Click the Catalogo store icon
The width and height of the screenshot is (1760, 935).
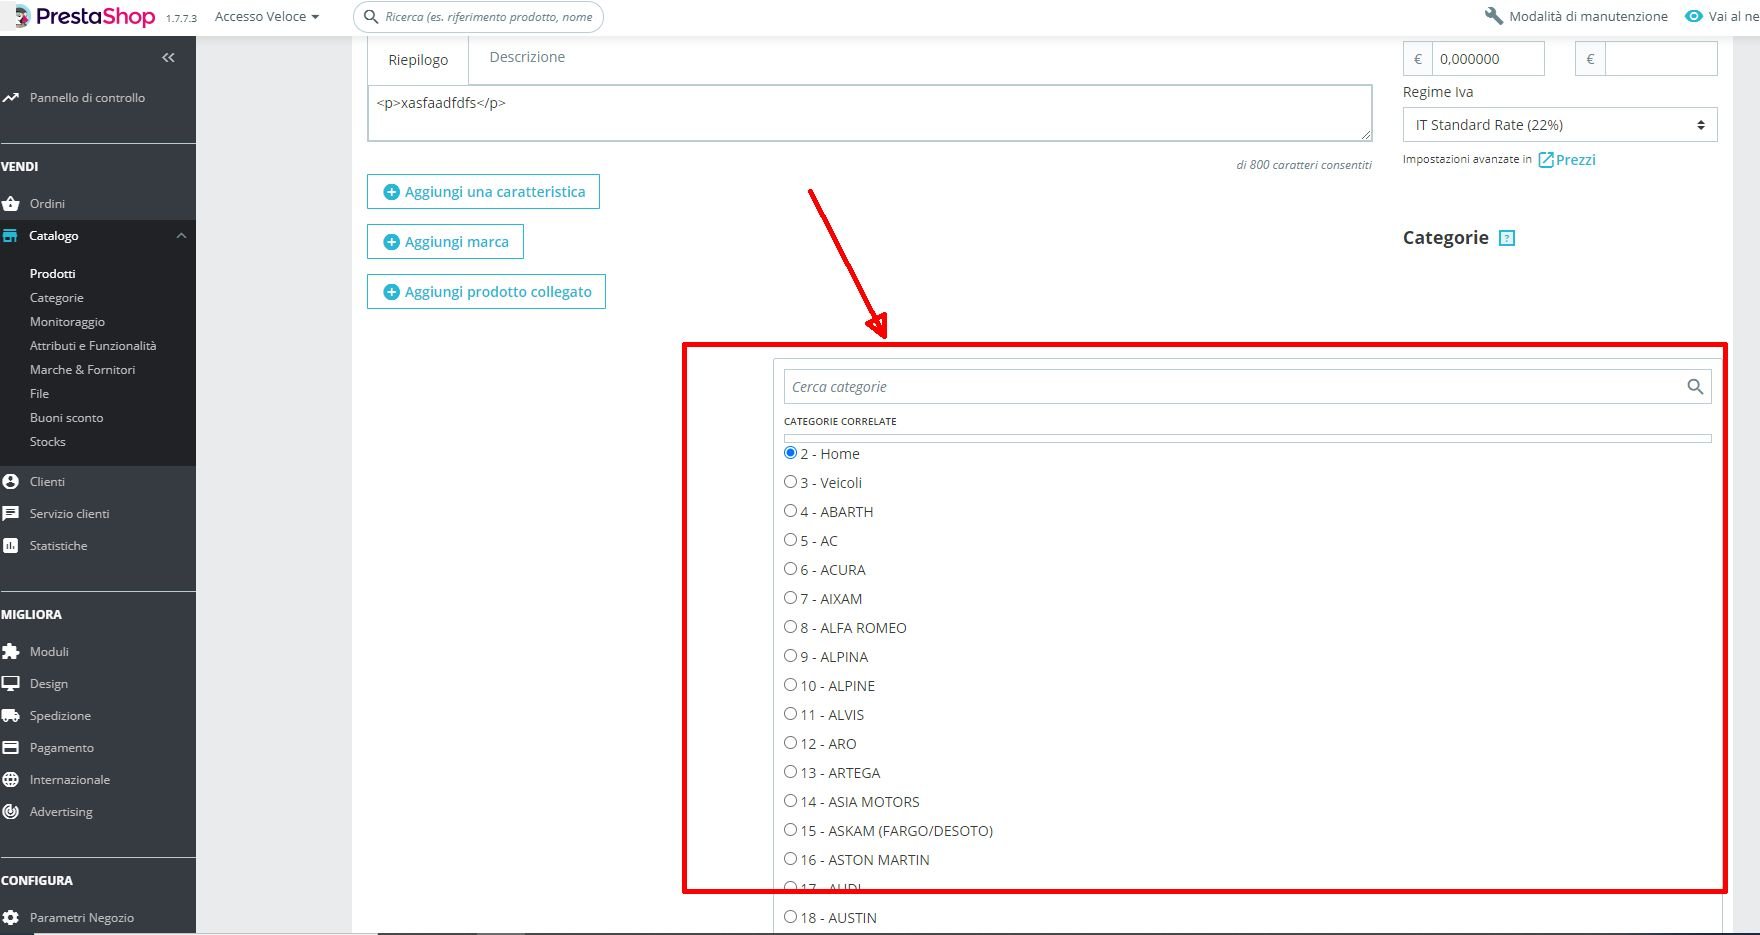click(10, 236)
